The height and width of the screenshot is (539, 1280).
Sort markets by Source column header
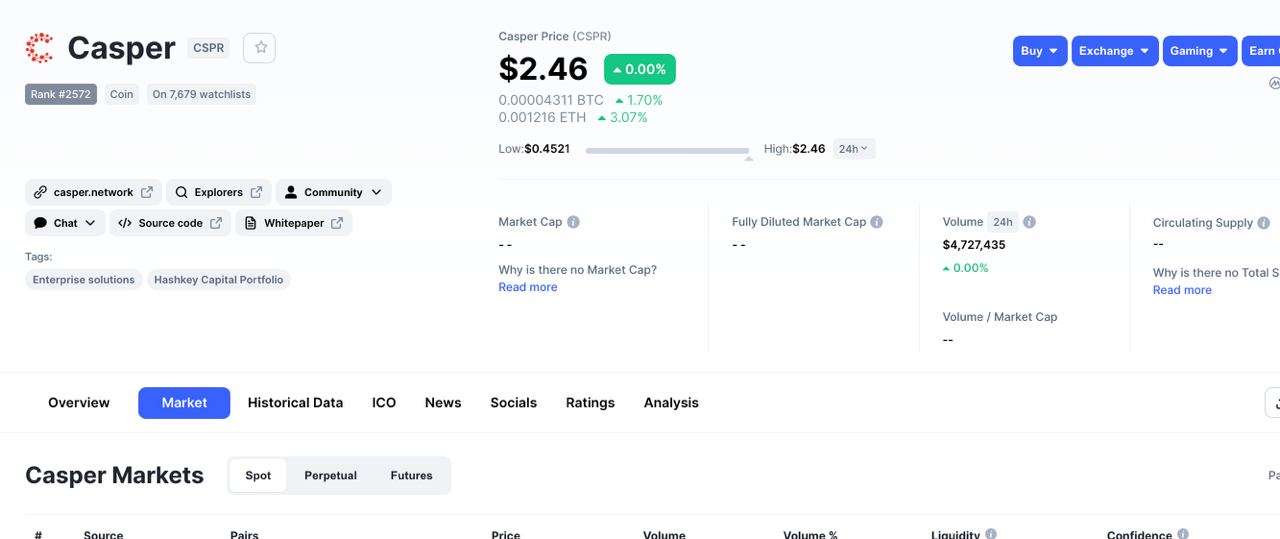[103, 535]
